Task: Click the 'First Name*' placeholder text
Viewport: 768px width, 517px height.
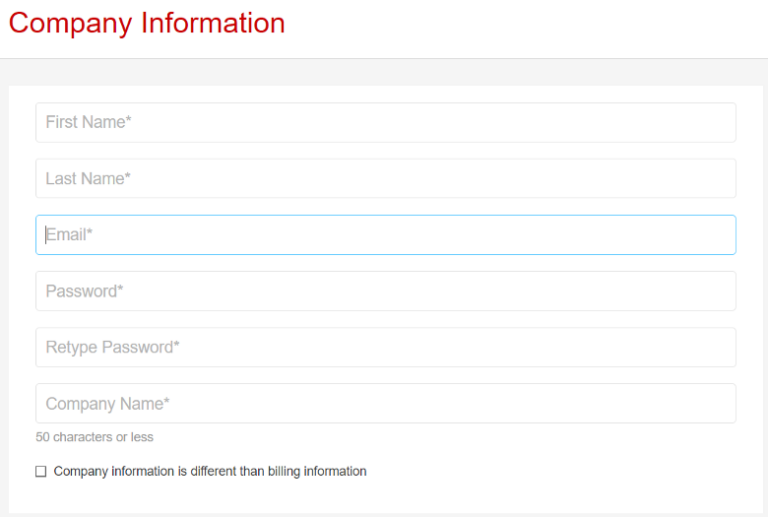Action: point(89,122)
